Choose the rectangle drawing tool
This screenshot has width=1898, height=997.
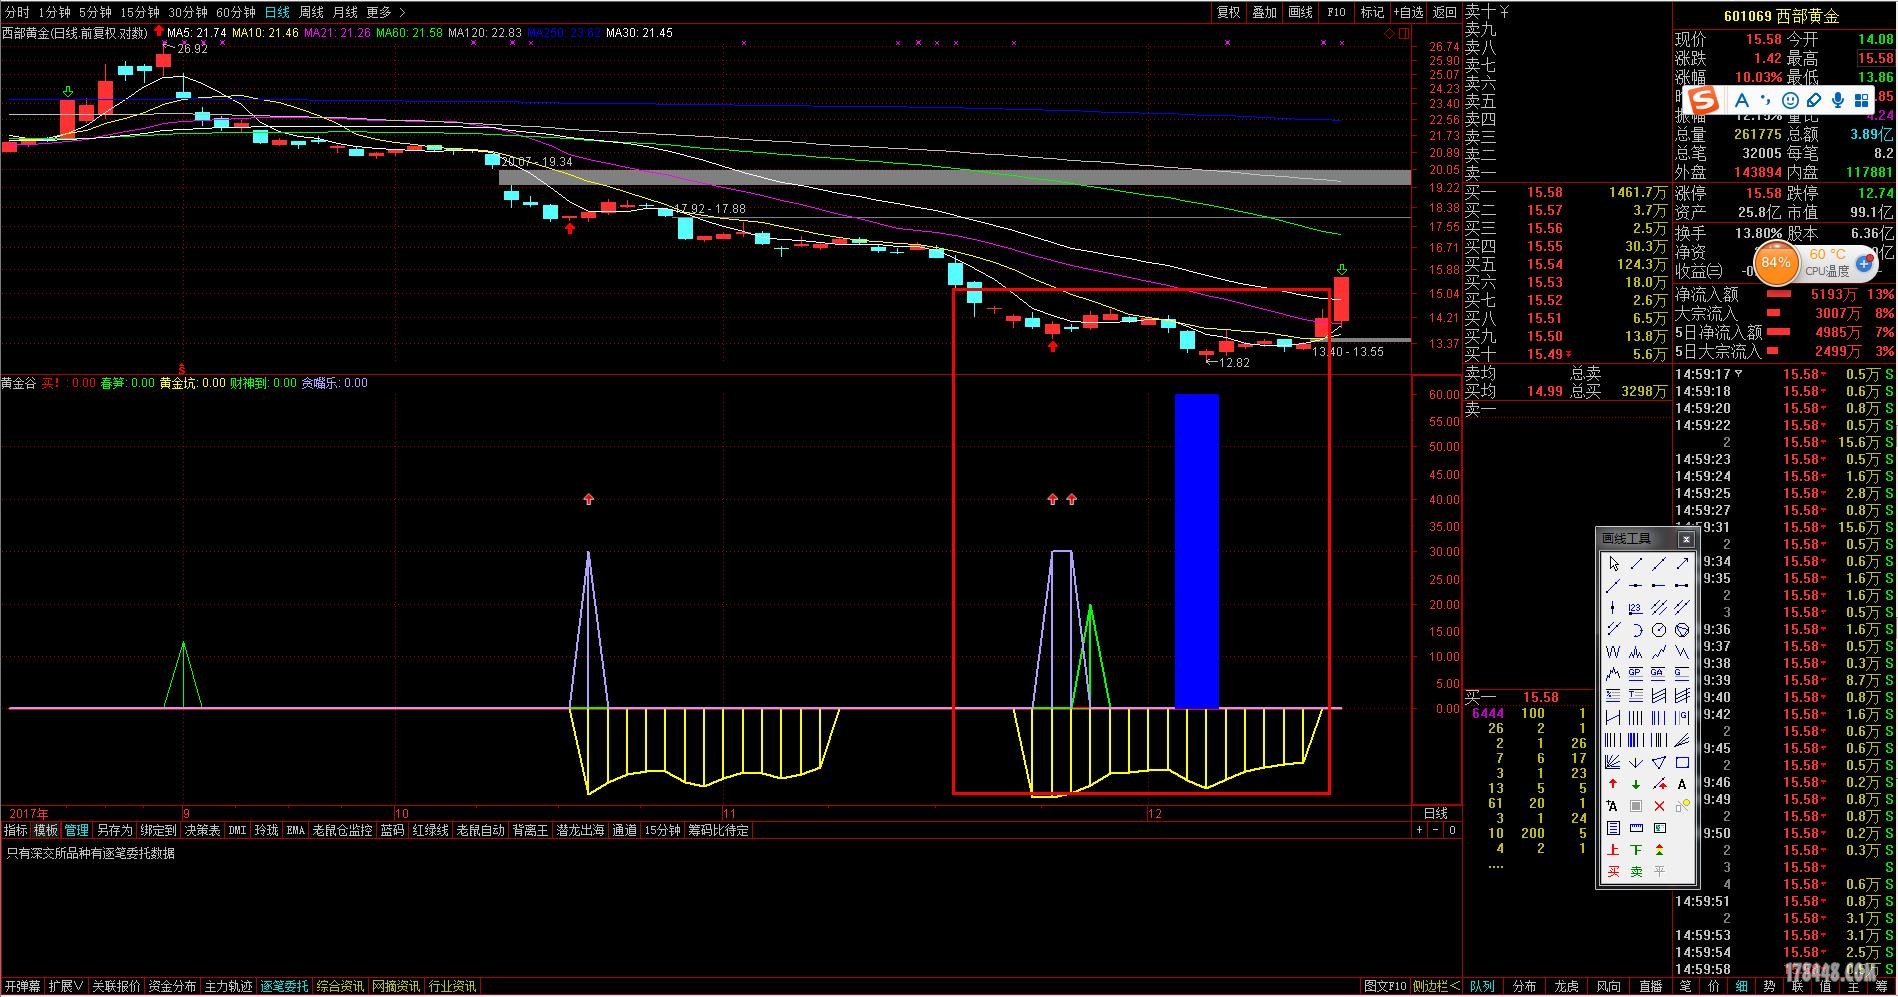[1682, 762]
